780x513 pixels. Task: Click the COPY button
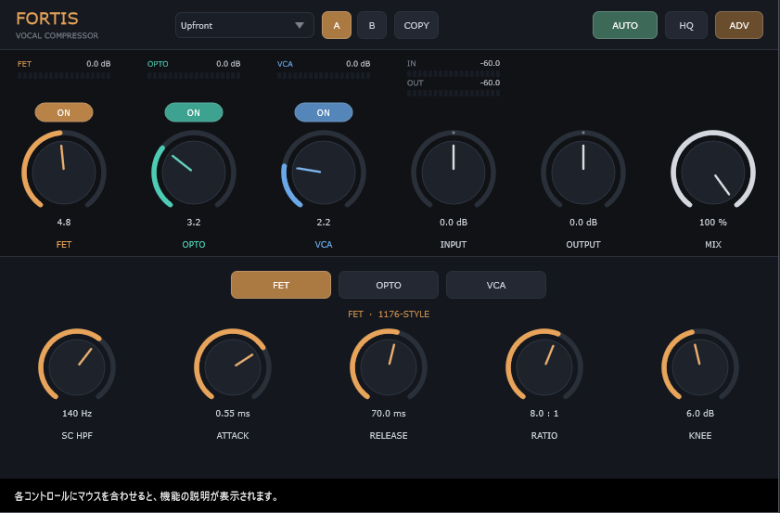[x=416, y=25]
